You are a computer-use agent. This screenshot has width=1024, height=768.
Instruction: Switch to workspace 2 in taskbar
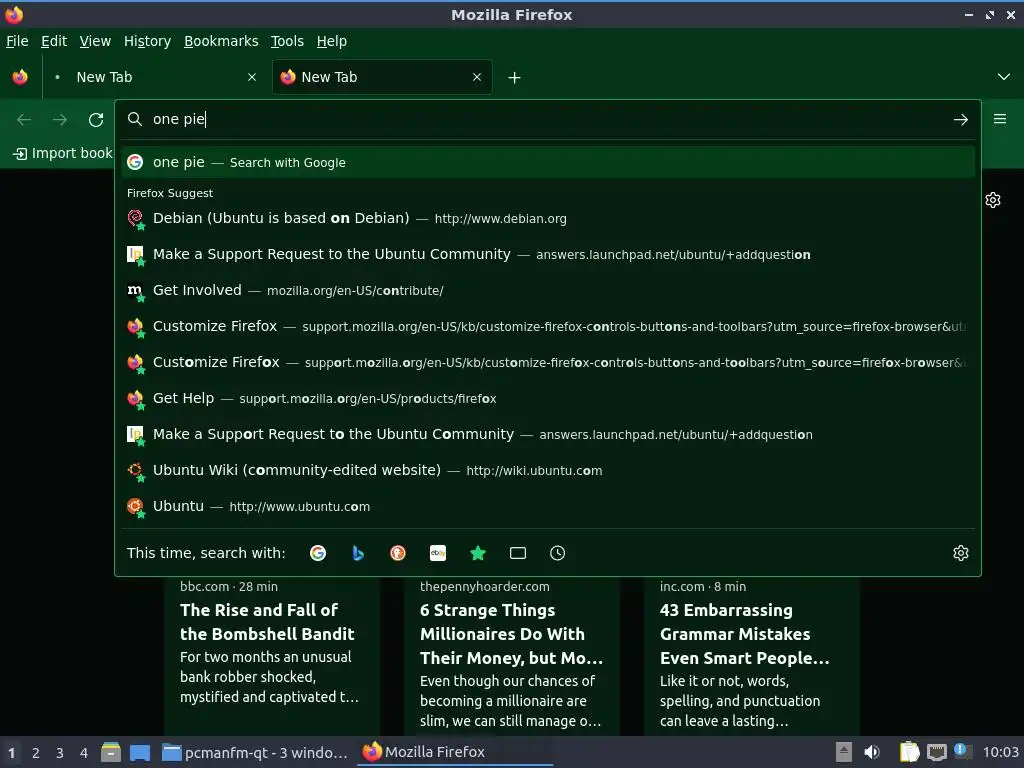click(36, 753)
